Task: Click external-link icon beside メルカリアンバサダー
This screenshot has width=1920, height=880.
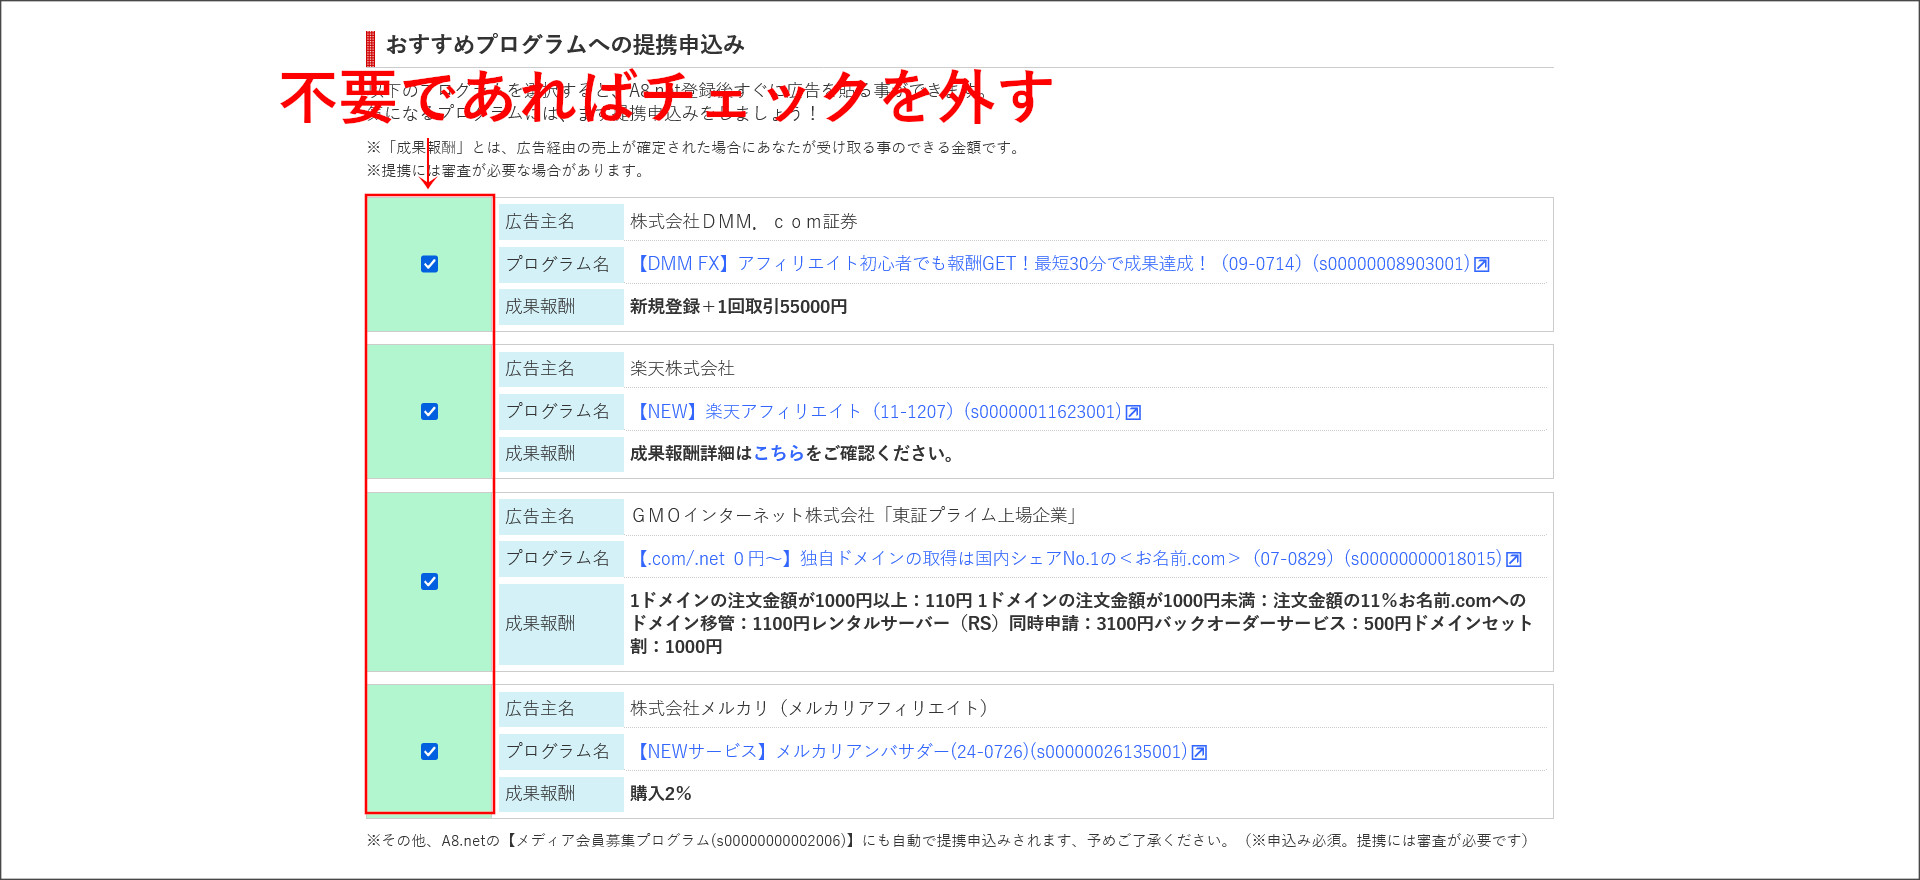Action: click(1199, 752)
